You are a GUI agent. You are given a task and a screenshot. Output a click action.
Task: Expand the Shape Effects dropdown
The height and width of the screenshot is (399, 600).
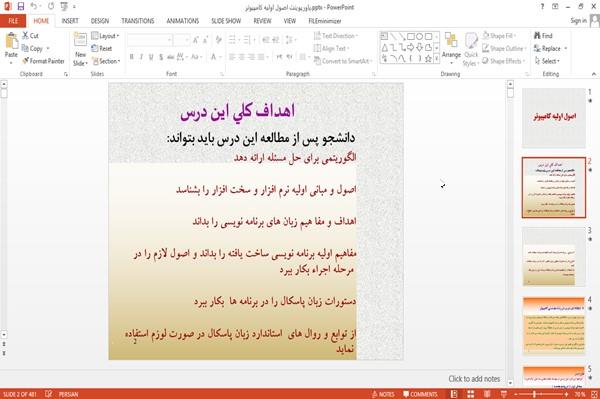pyautogui.click(x=504, y=61)
